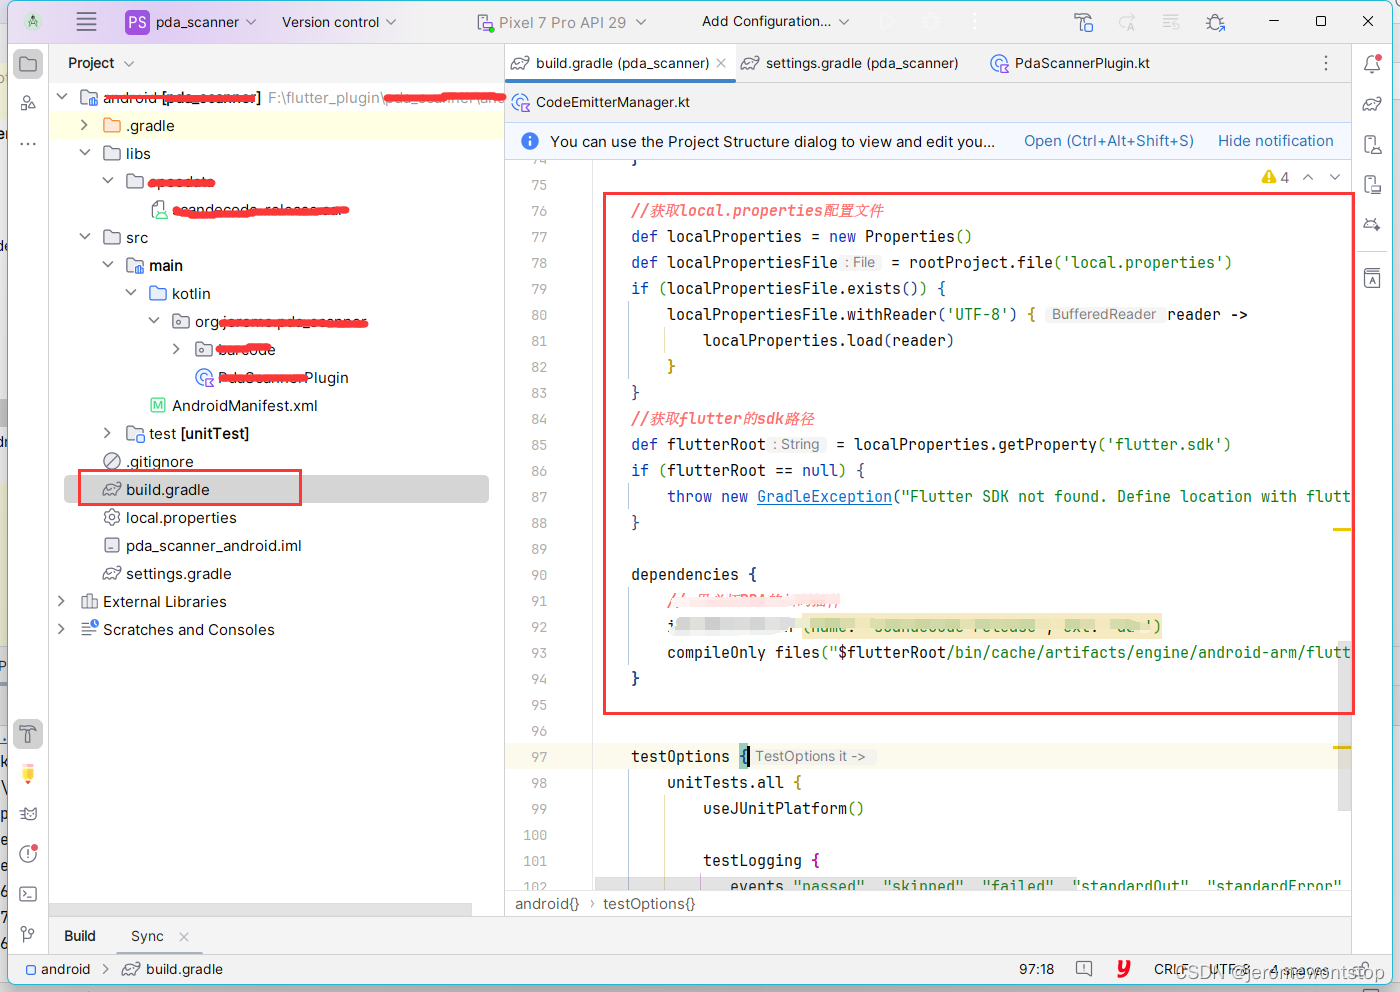Click the Hide notification link
This screenshot has width=1400, height=992.
tap(1275, 141)
